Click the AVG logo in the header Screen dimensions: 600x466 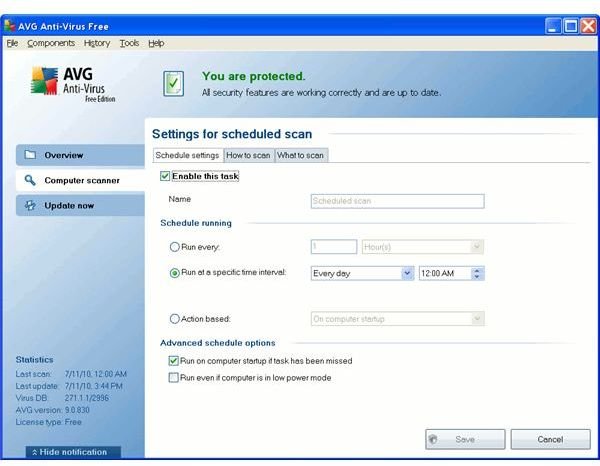73,84
